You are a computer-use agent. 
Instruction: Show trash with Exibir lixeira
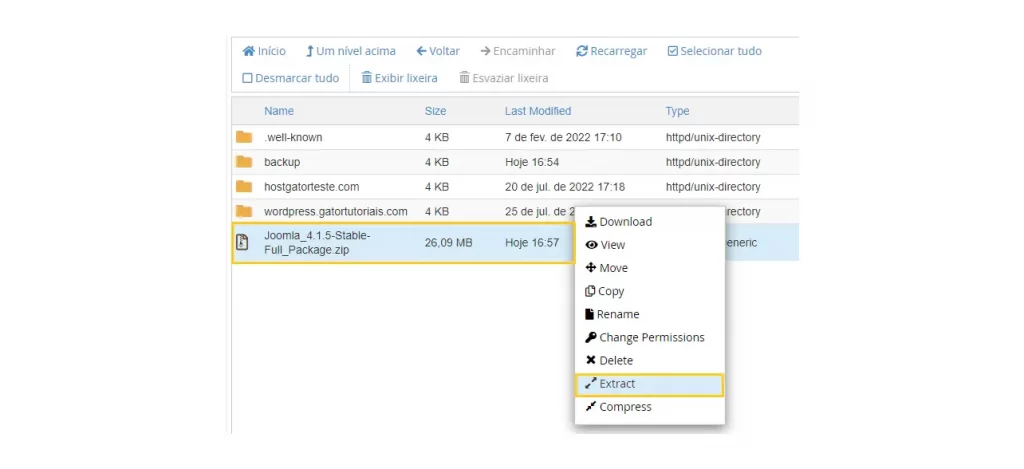[x=400, y=78]
